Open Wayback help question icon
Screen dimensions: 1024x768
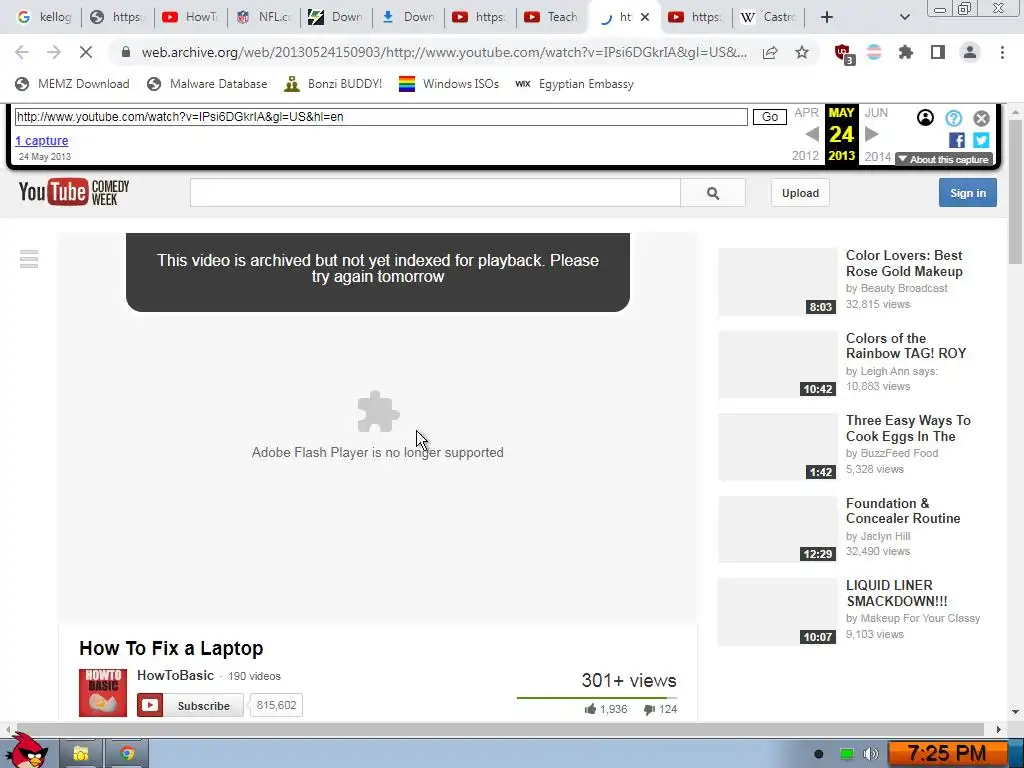[x=953, y=118]
